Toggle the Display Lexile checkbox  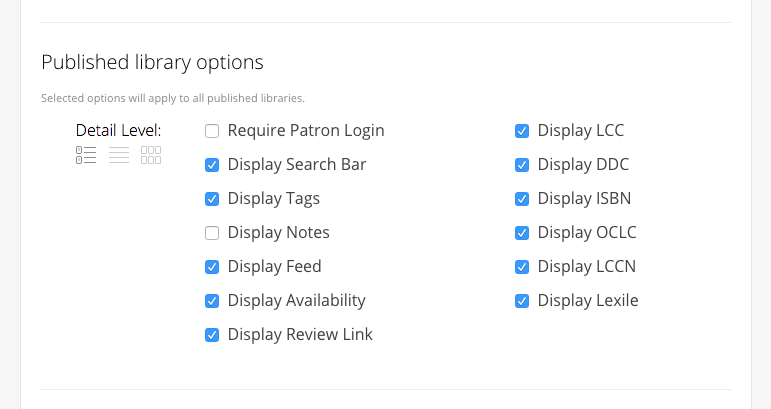tap(522, 301)
